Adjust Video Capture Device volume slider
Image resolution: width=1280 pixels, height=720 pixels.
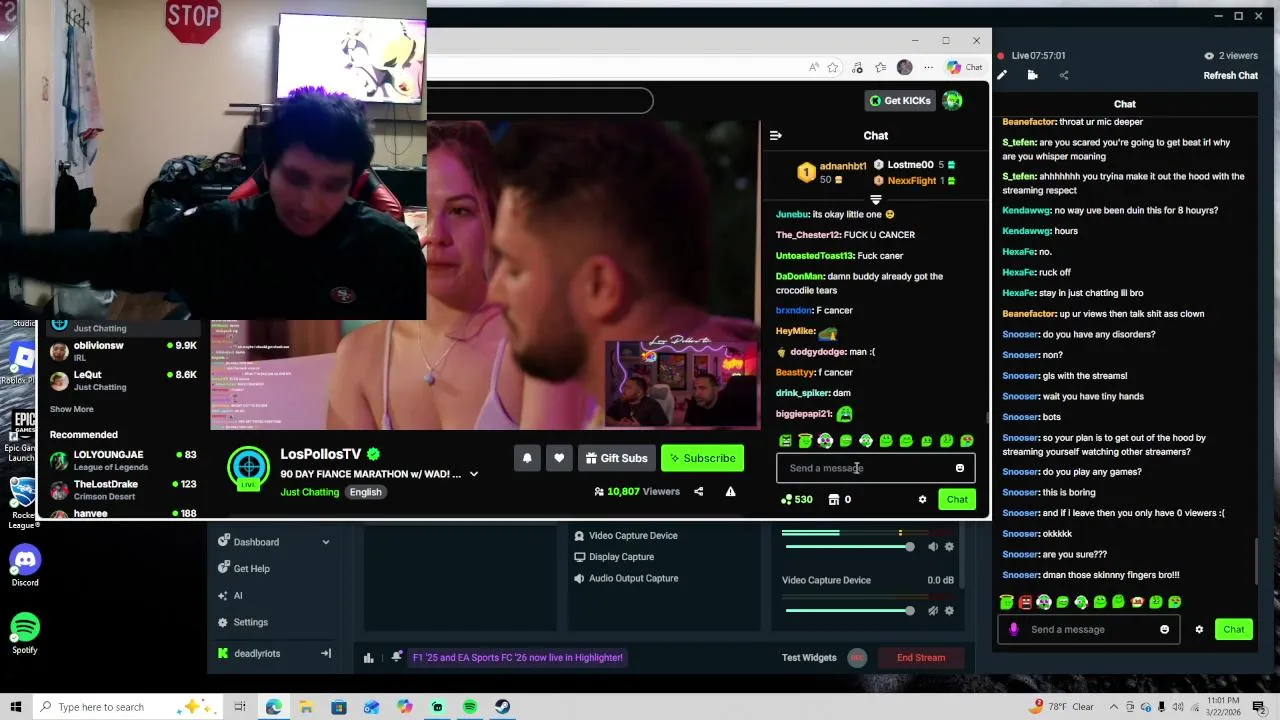point(848,611)
